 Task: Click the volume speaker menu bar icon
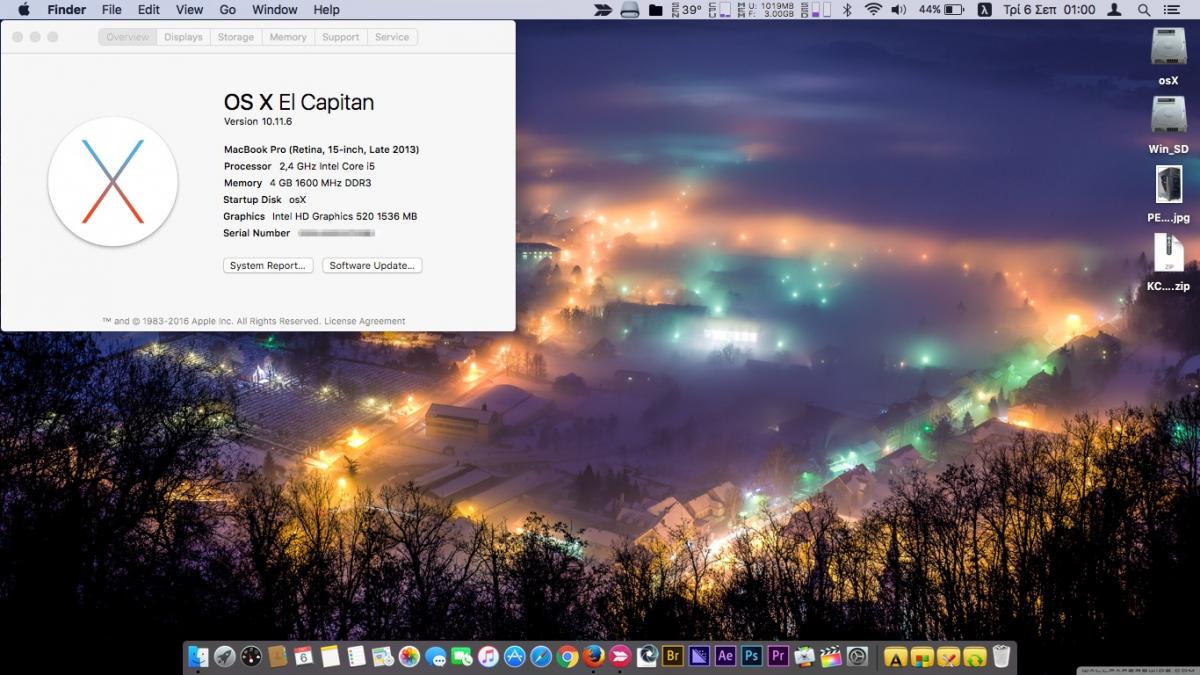[x=899, y=10]
